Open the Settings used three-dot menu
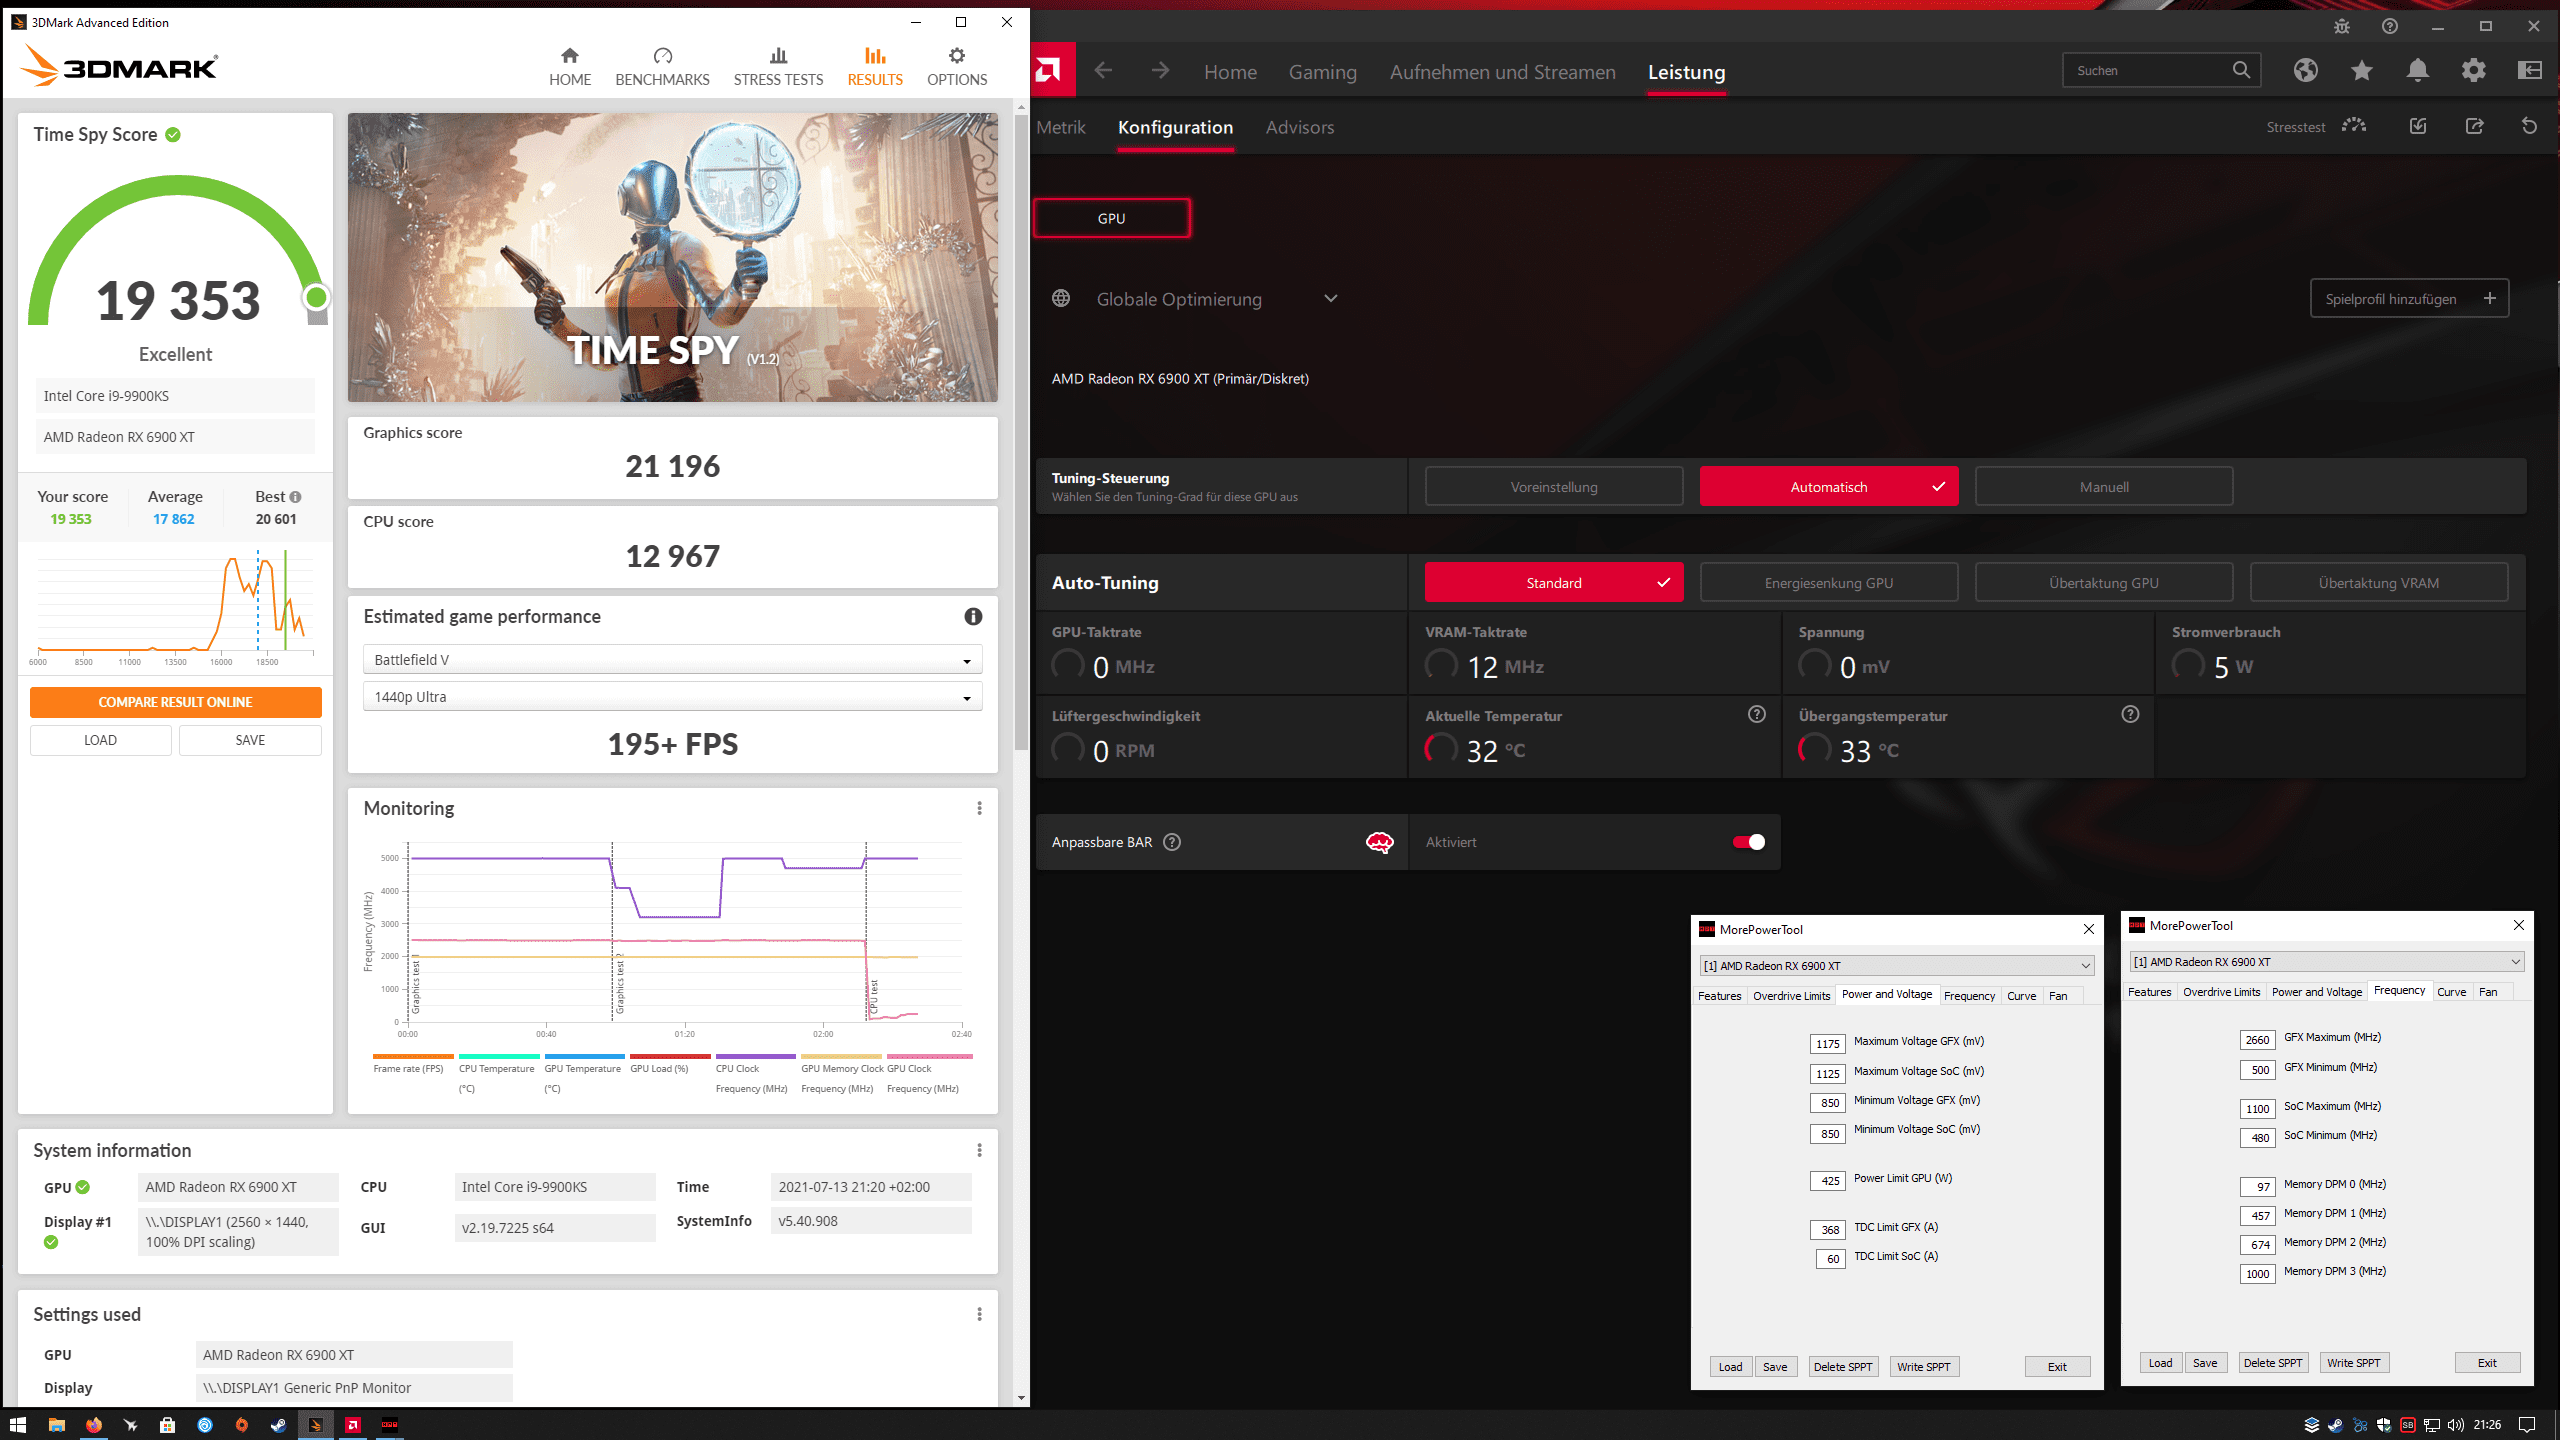The height and width of the screenshot is (1440, 2560). 979,1314
